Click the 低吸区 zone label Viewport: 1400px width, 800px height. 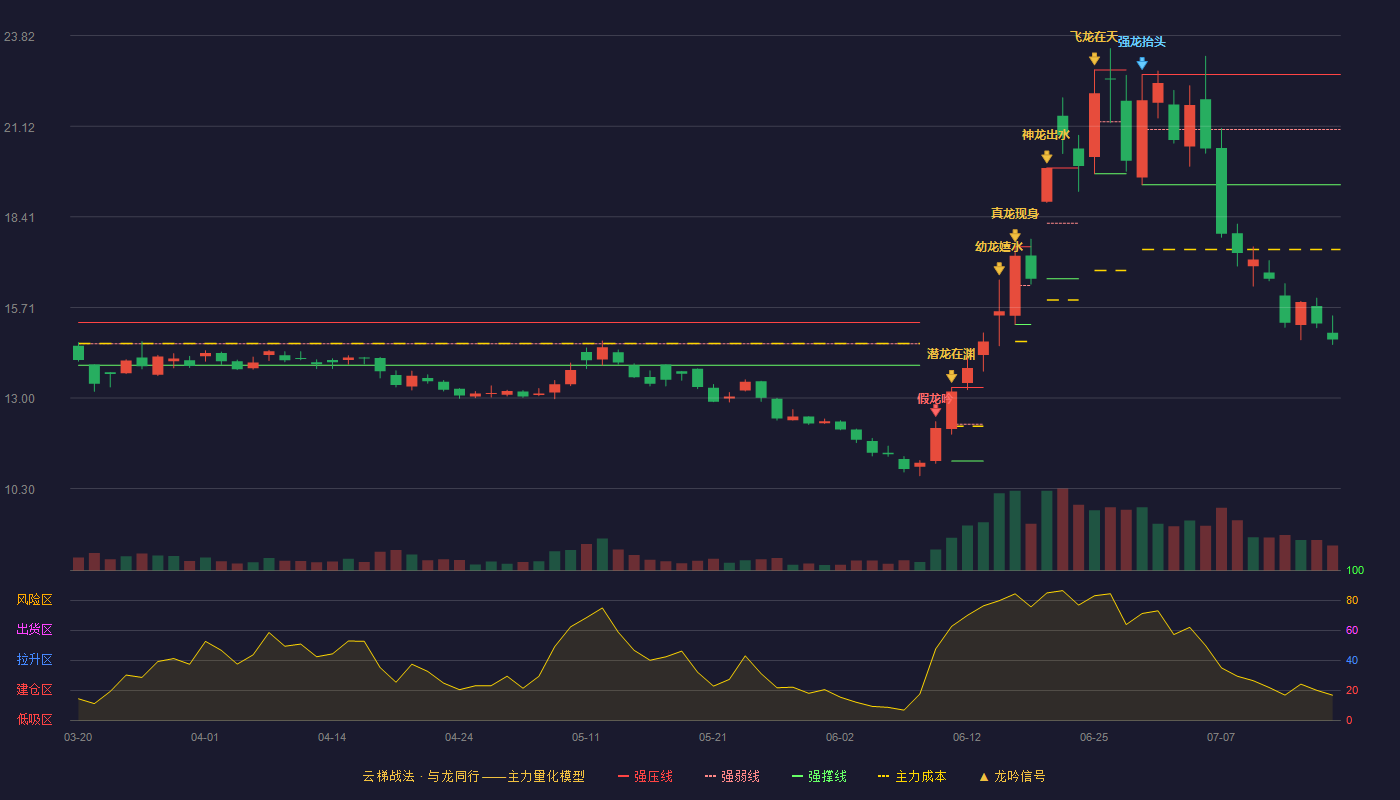34,719
